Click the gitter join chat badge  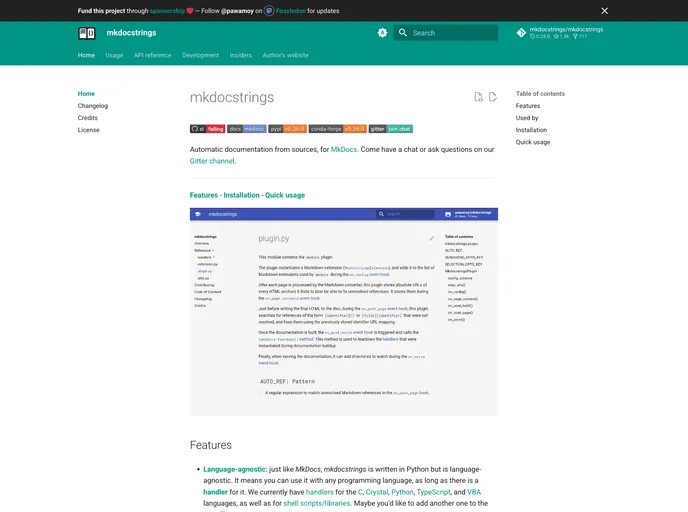pyautogui.click(x=391, y=129)
